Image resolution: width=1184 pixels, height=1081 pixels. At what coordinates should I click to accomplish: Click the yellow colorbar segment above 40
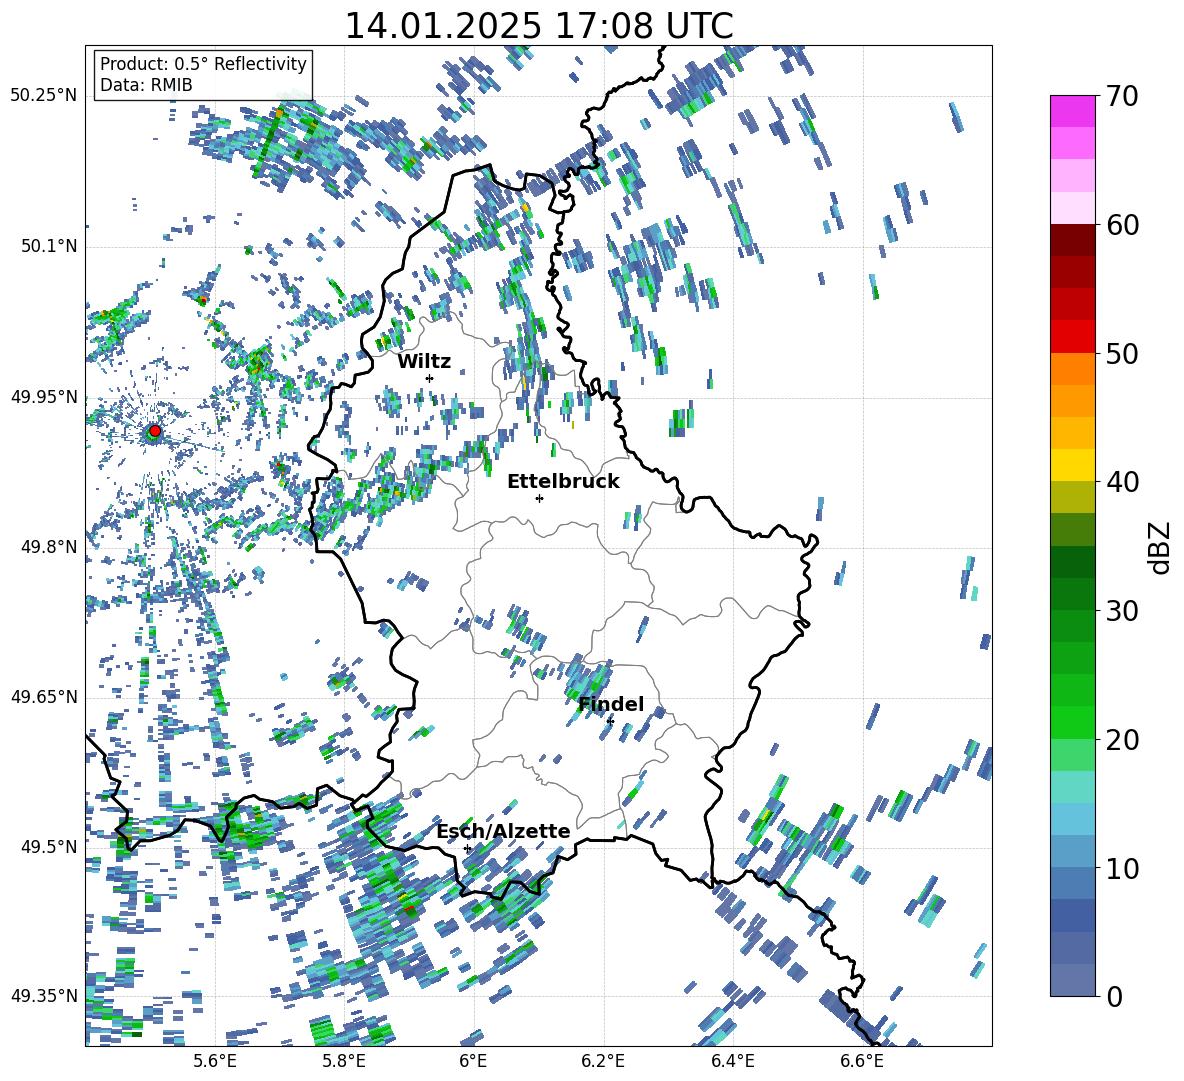[1073, 465]
